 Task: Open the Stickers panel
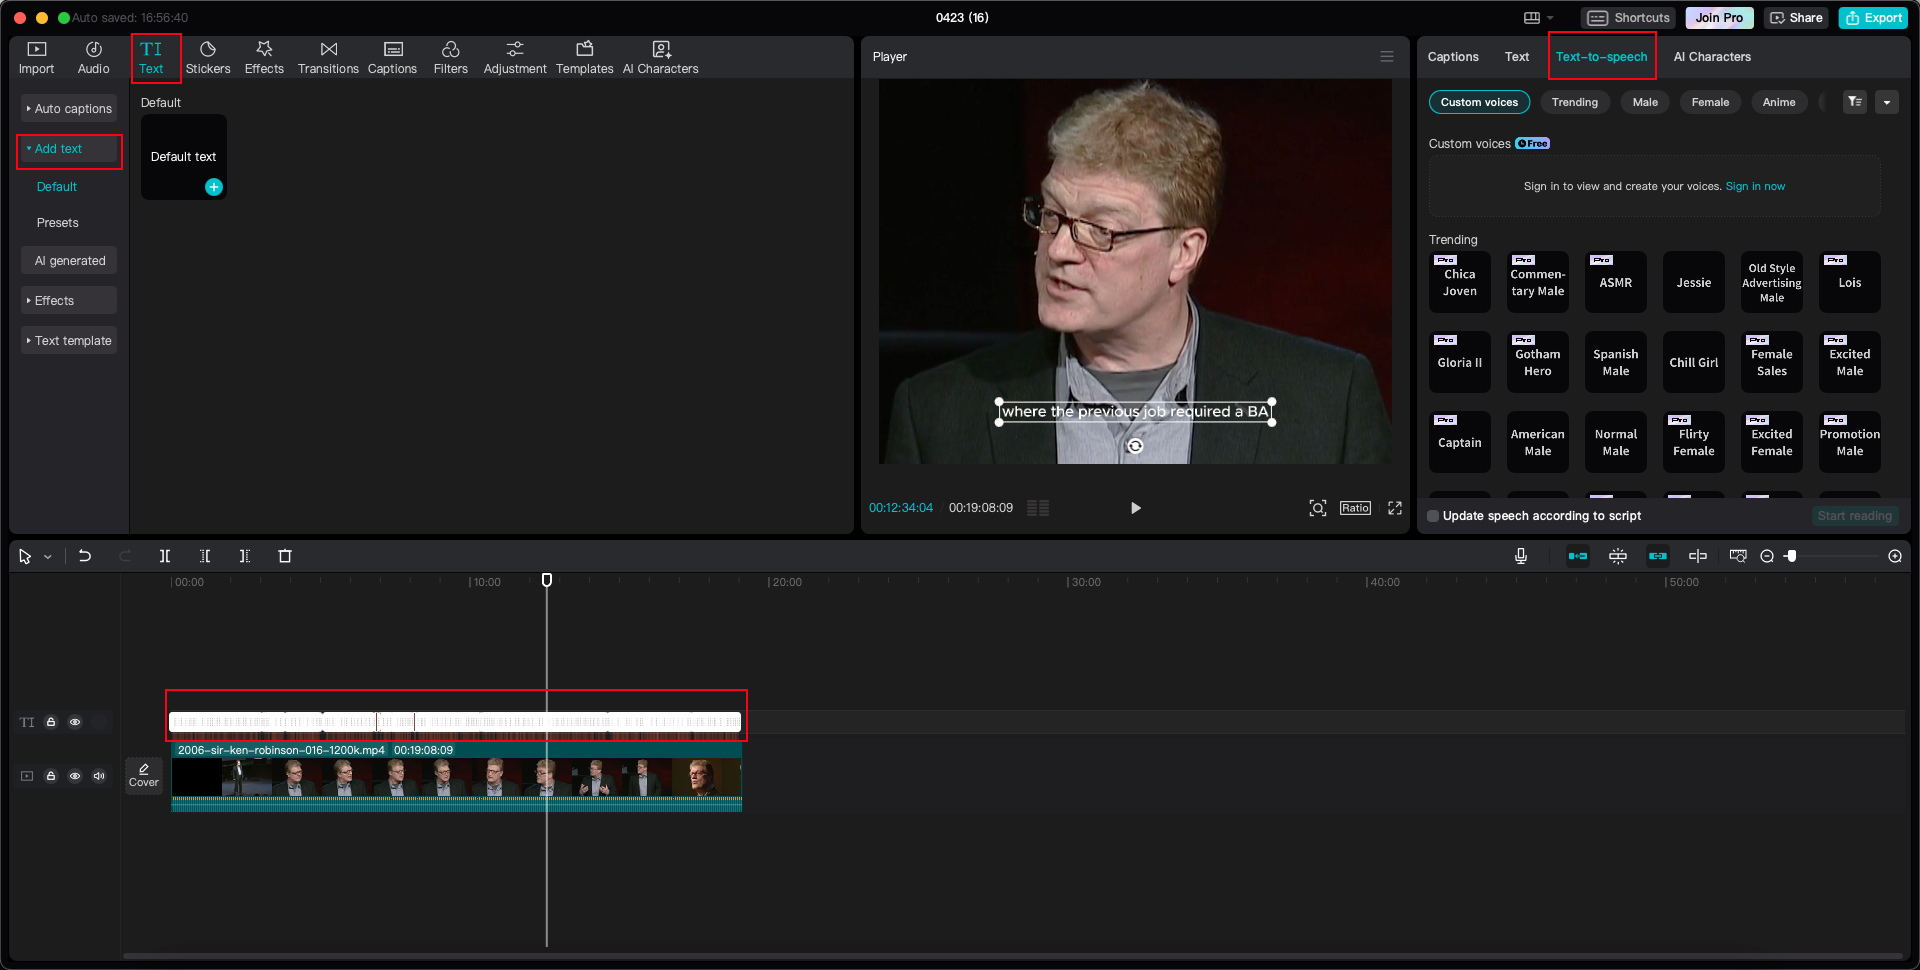208,57
